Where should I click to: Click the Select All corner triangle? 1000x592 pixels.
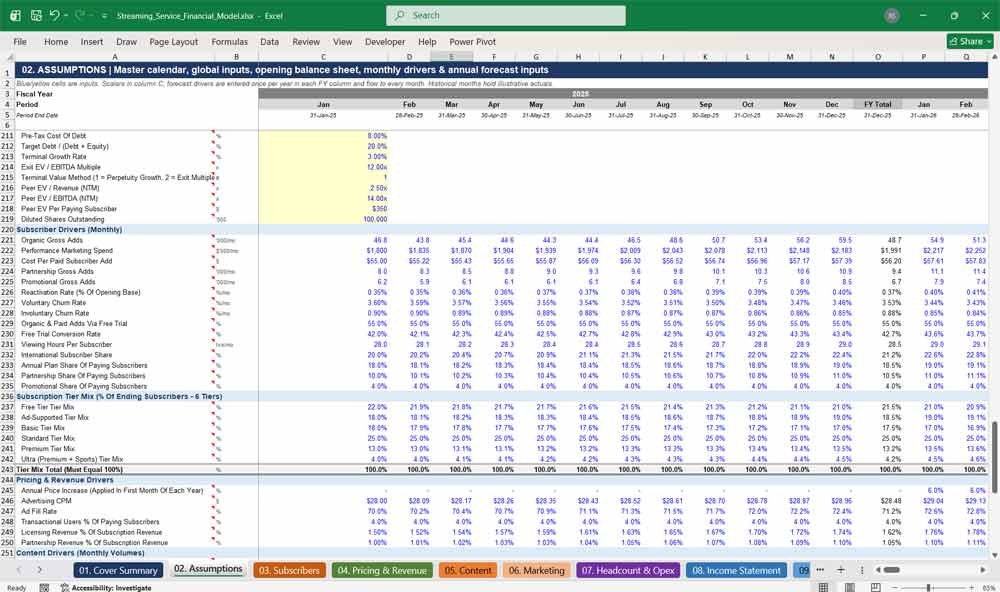pos(8,57)
